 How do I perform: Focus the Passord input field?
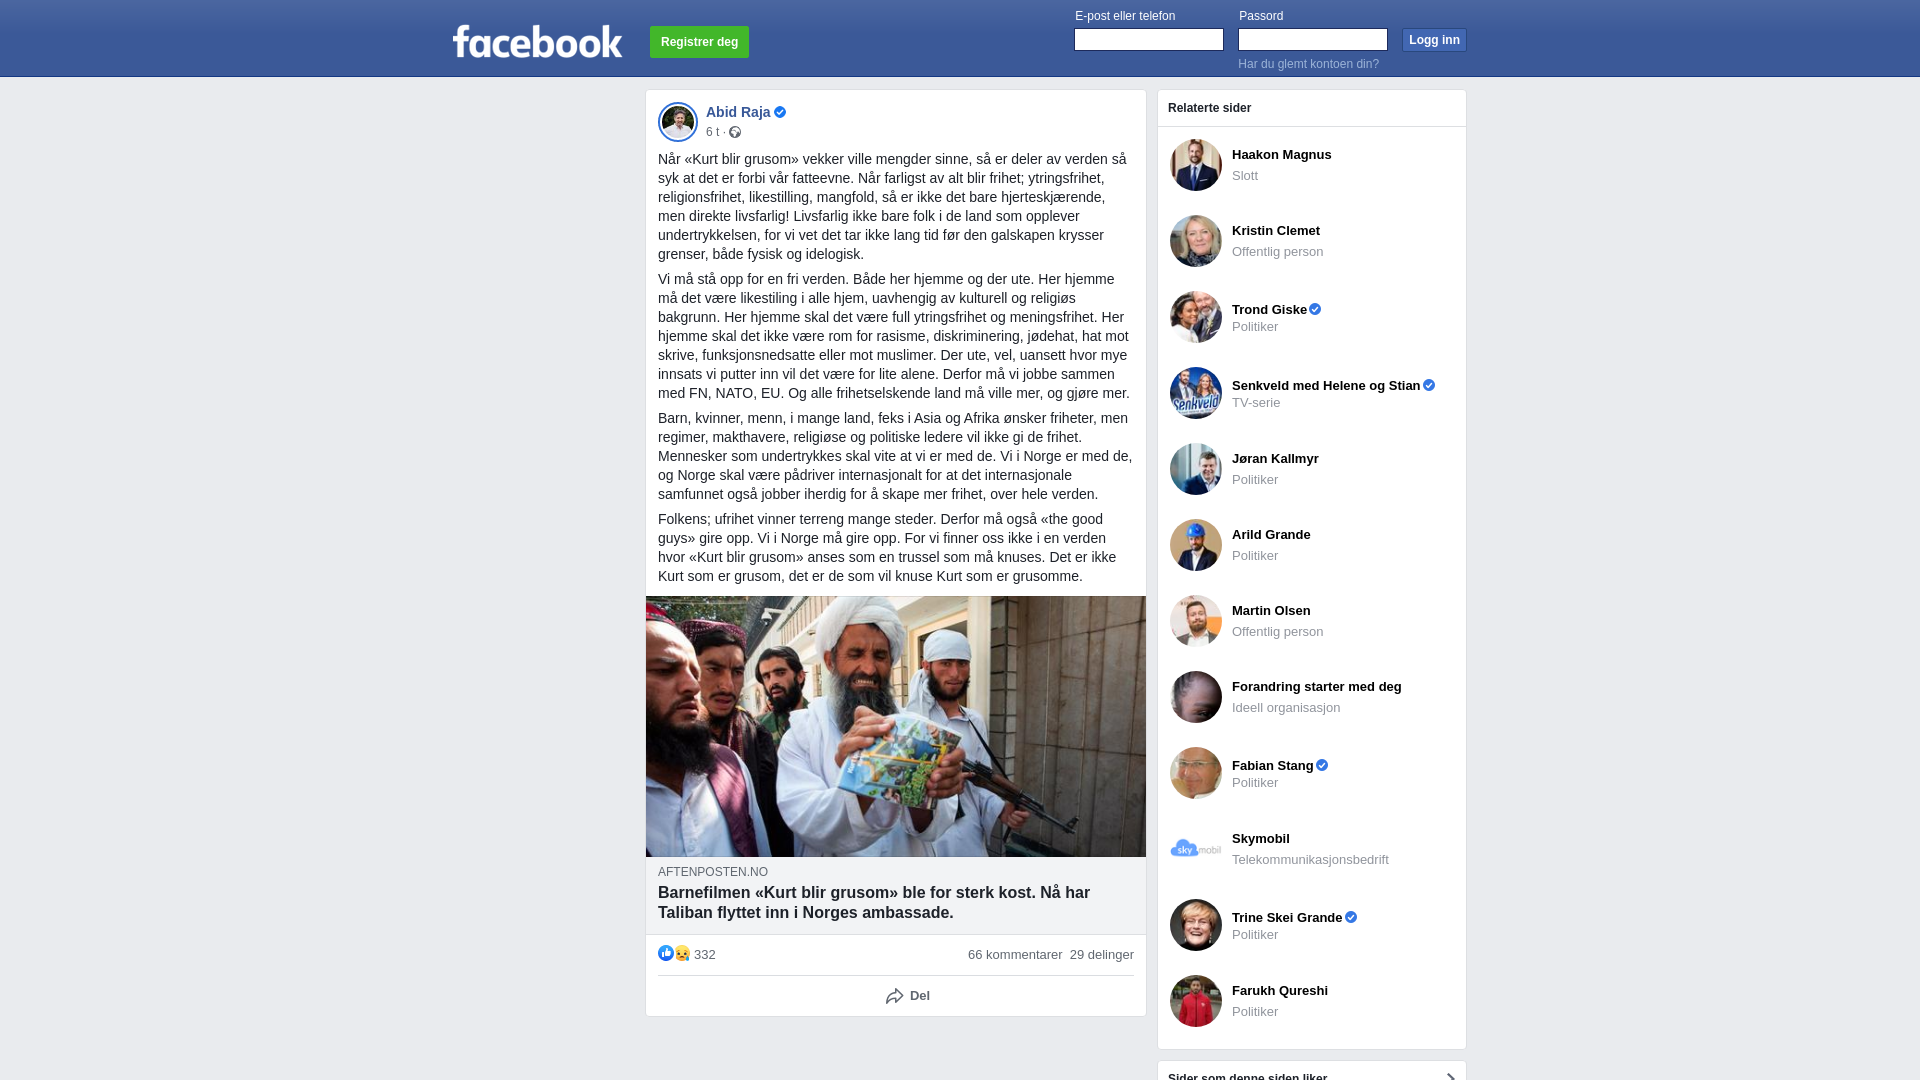point(1313,40)
